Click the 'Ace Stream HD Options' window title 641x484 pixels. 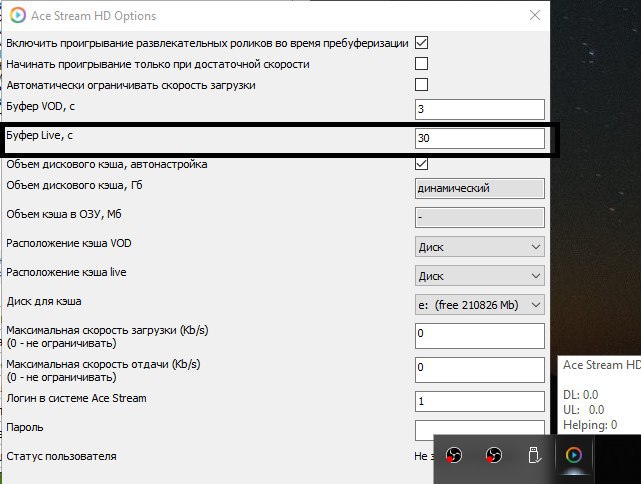point(94,16)
